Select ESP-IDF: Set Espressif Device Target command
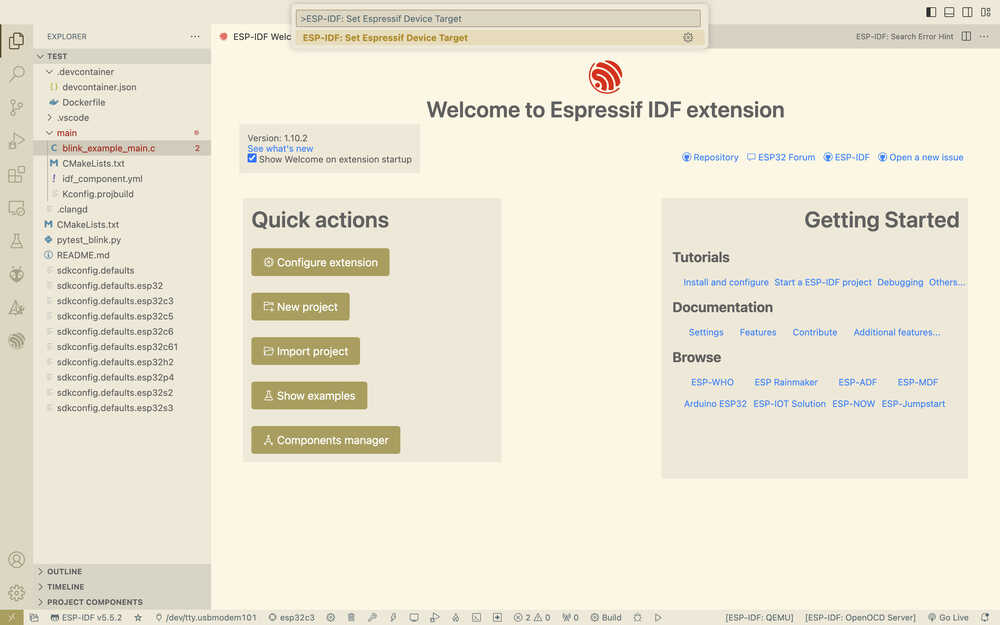 [385, 38]
